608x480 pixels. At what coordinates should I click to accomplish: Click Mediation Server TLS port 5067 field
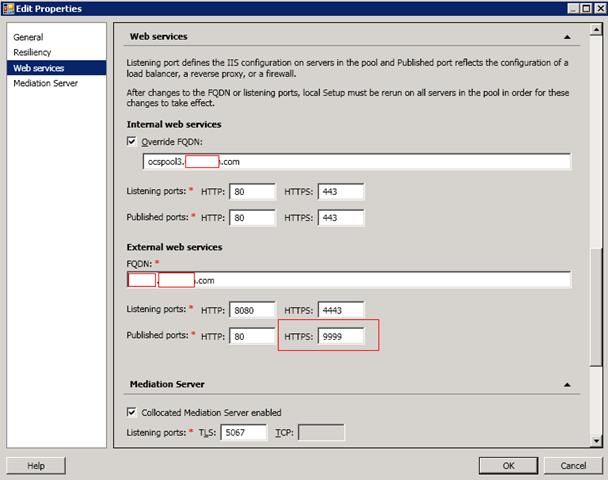click(x=244, y=432)
